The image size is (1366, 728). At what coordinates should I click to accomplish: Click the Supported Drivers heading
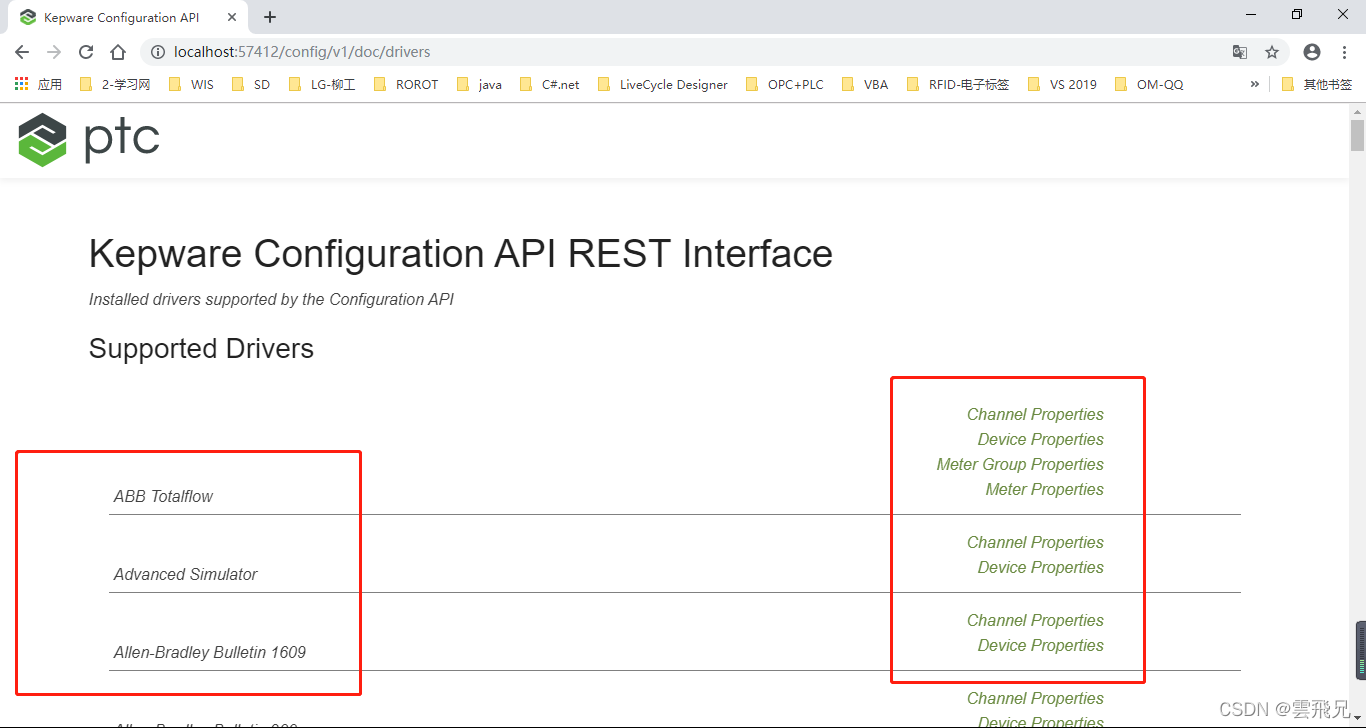point(201,349)
